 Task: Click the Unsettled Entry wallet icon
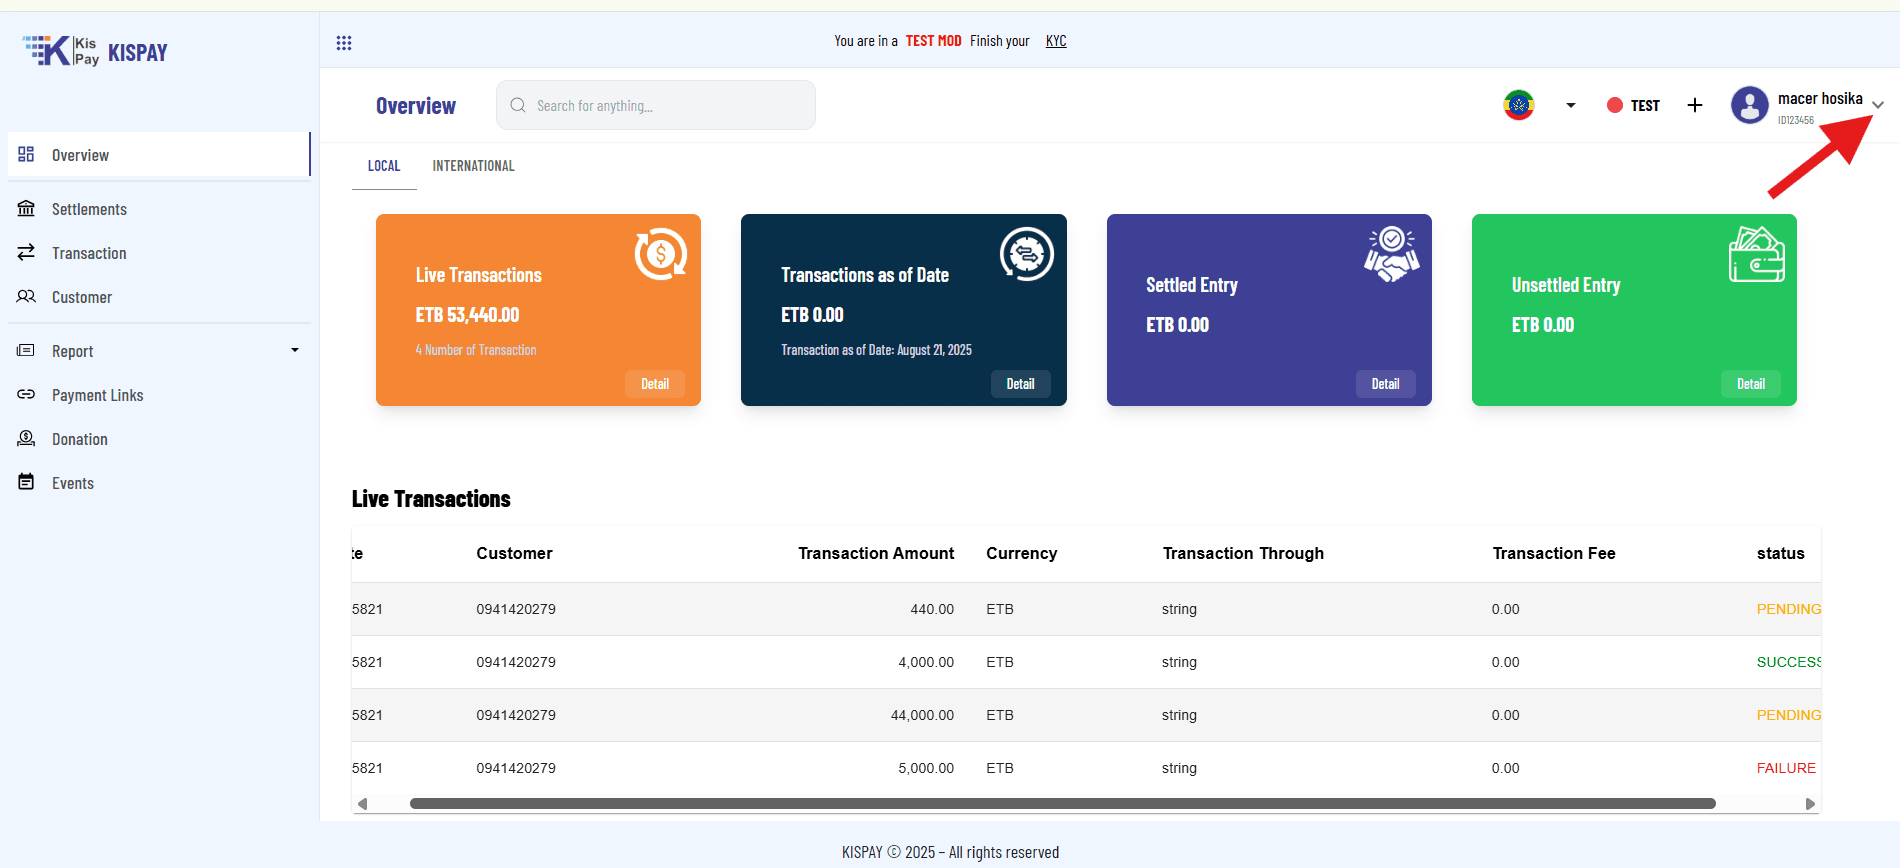tap(1757, 254)
